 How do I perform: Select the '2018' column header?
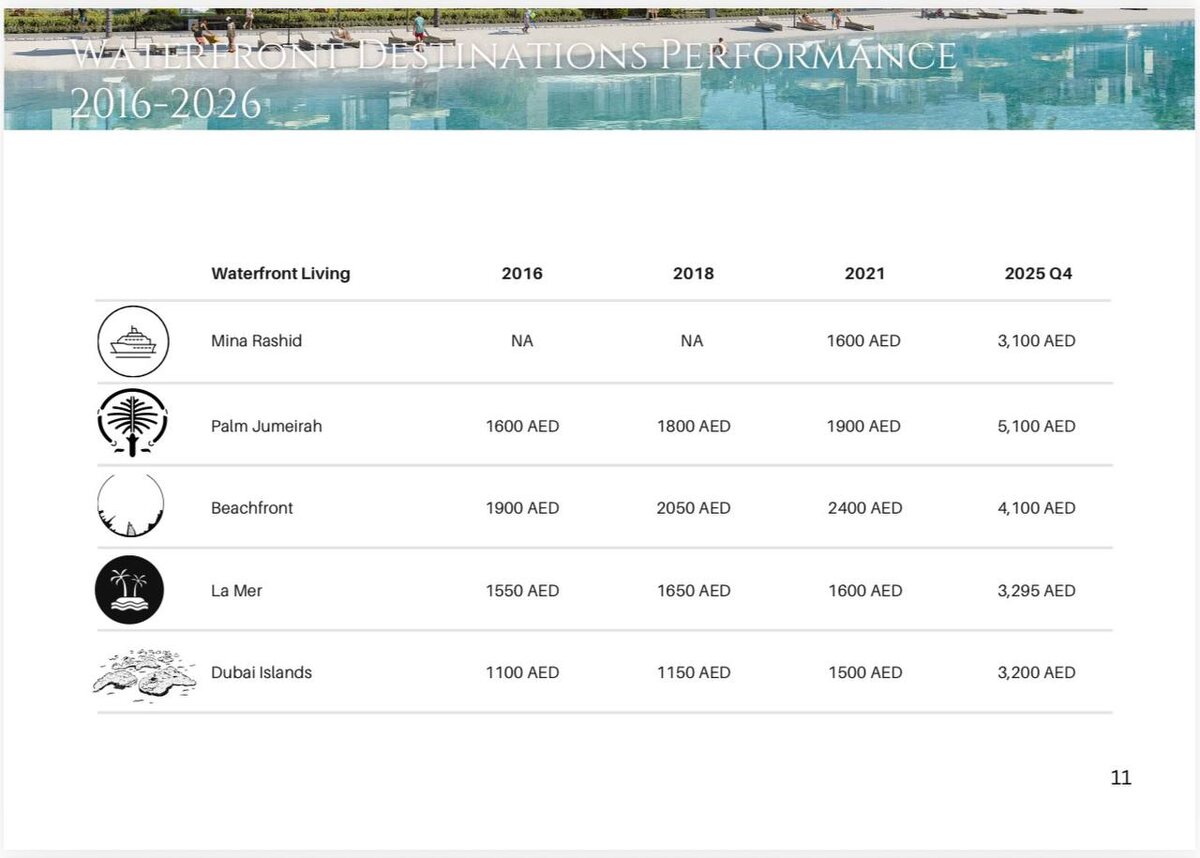[x=693, y=273]
